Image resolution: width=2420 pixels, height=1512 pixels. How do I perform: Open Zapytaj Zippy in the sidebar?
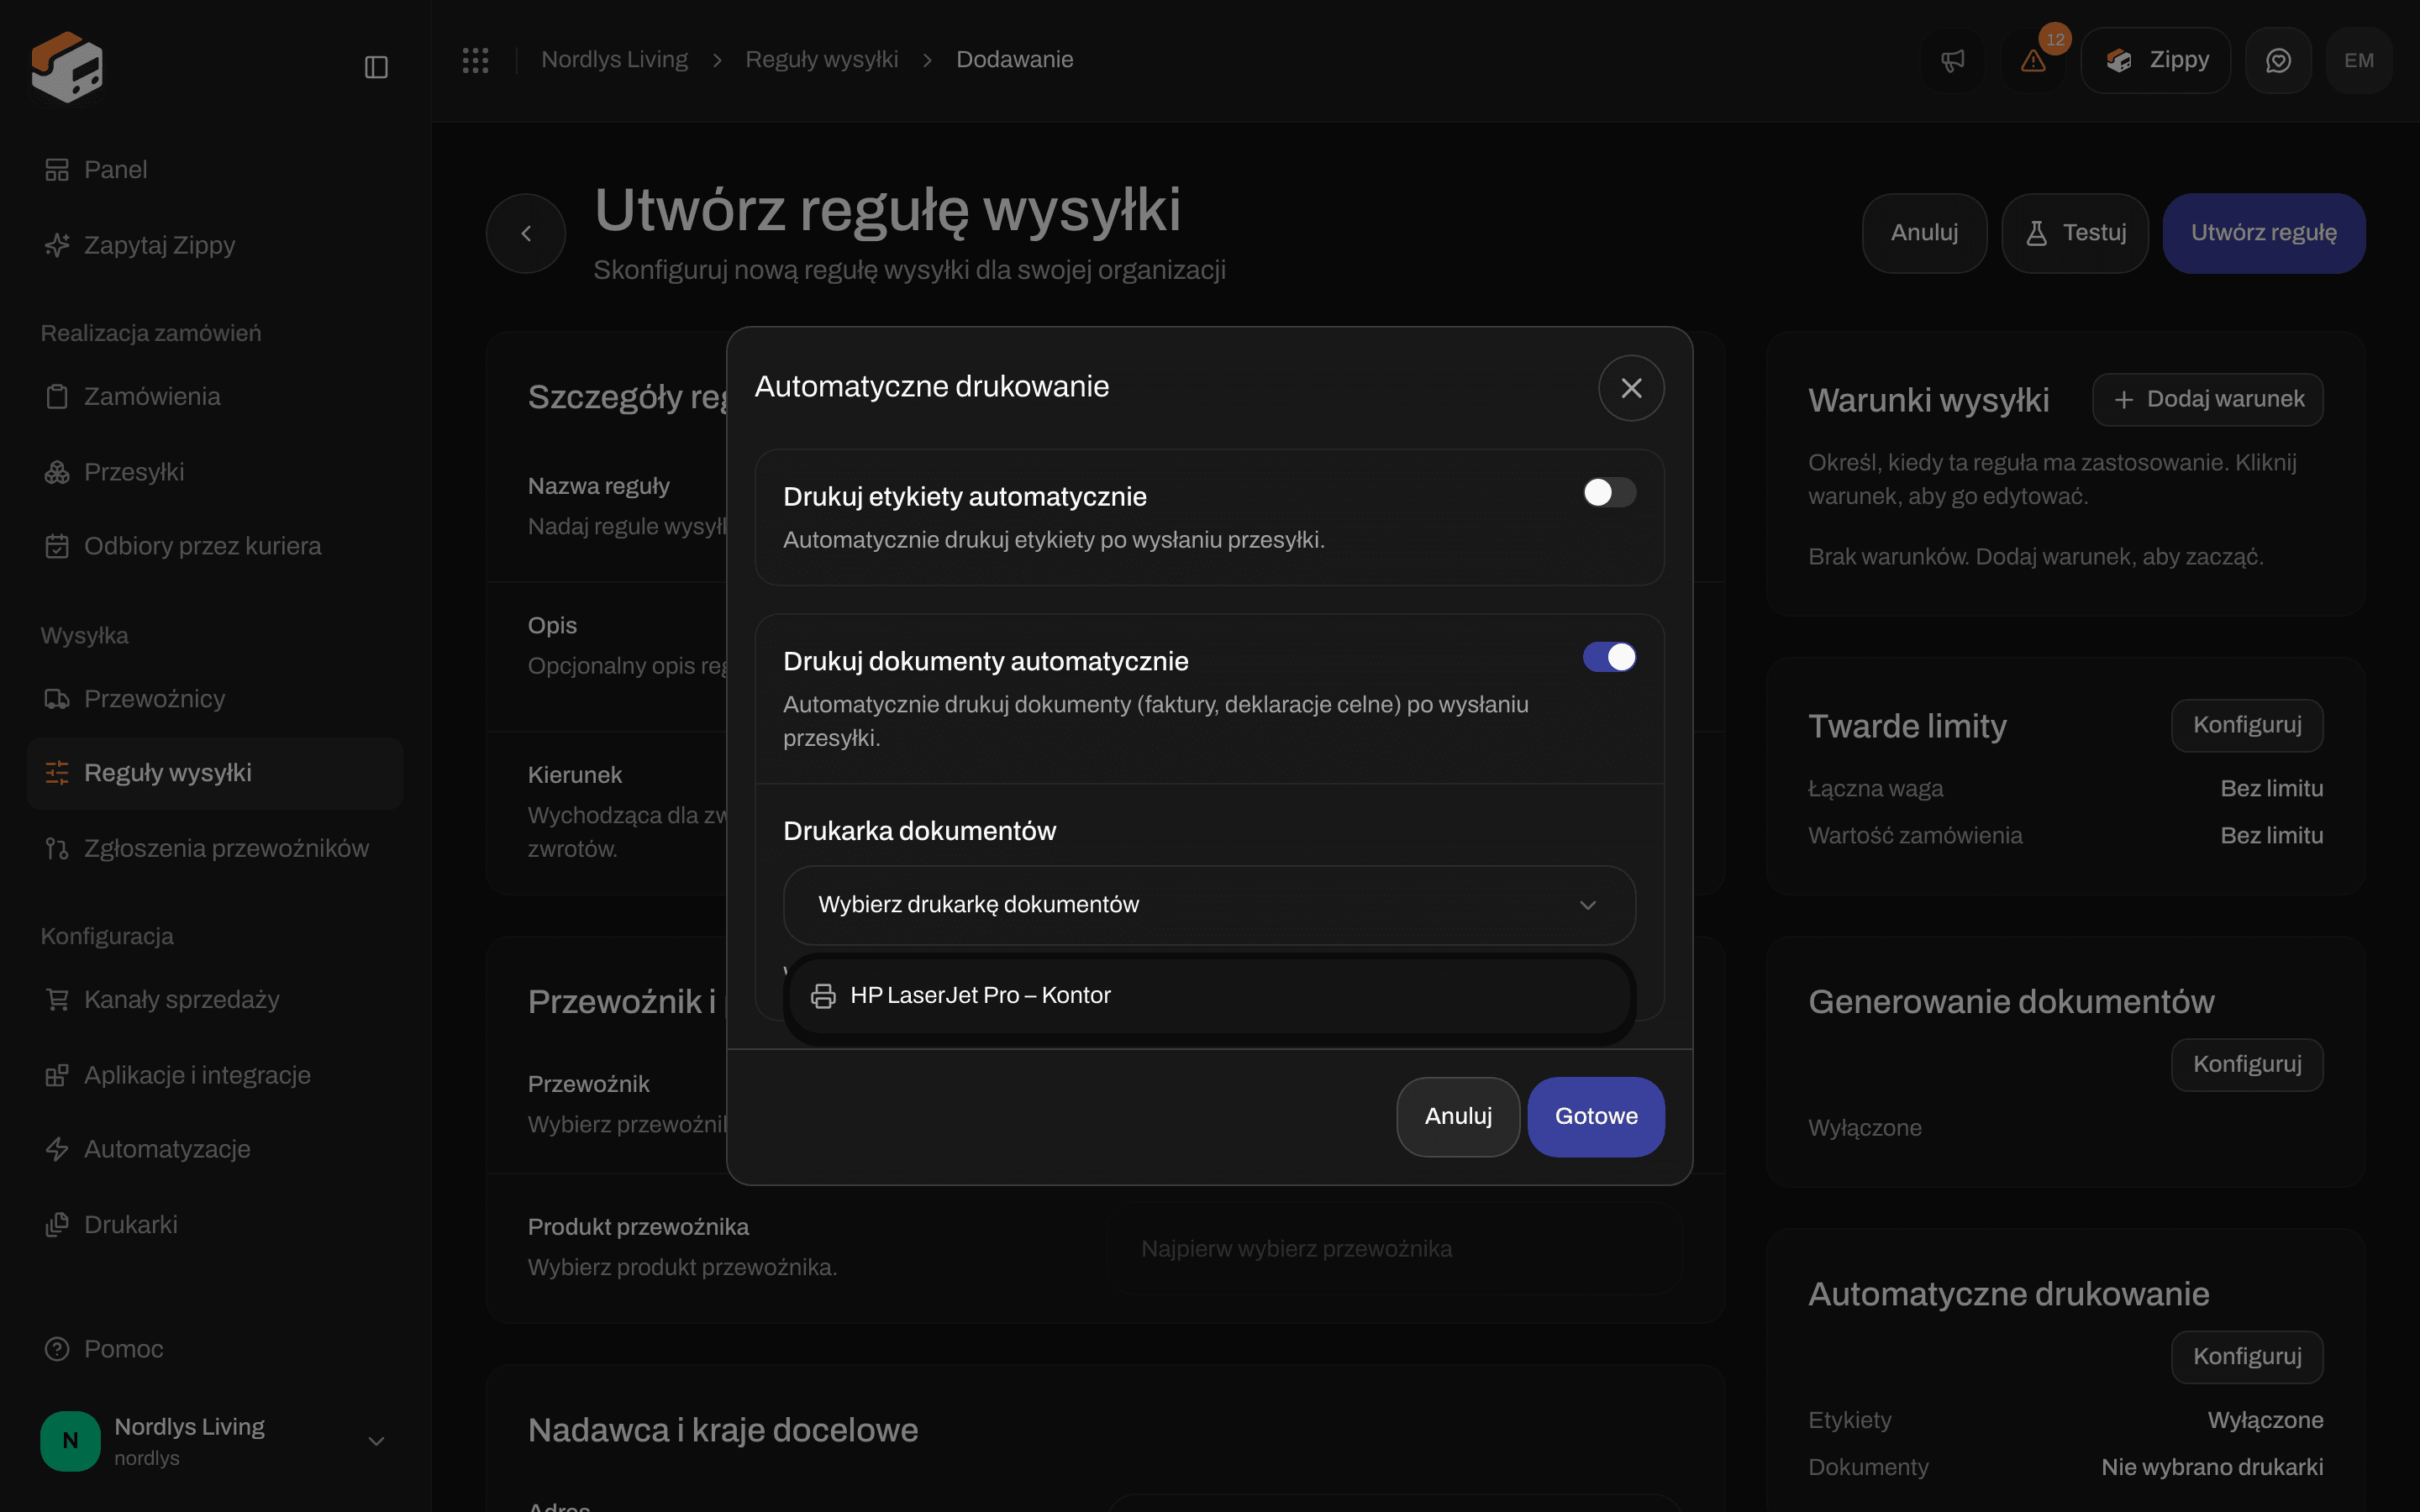(215, 245)
